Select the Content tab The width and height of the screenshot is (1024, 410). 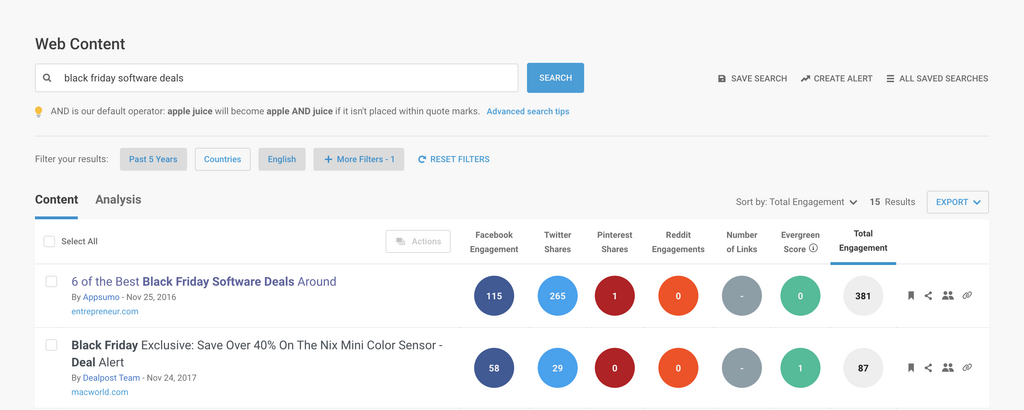click(x=56, y=200)
